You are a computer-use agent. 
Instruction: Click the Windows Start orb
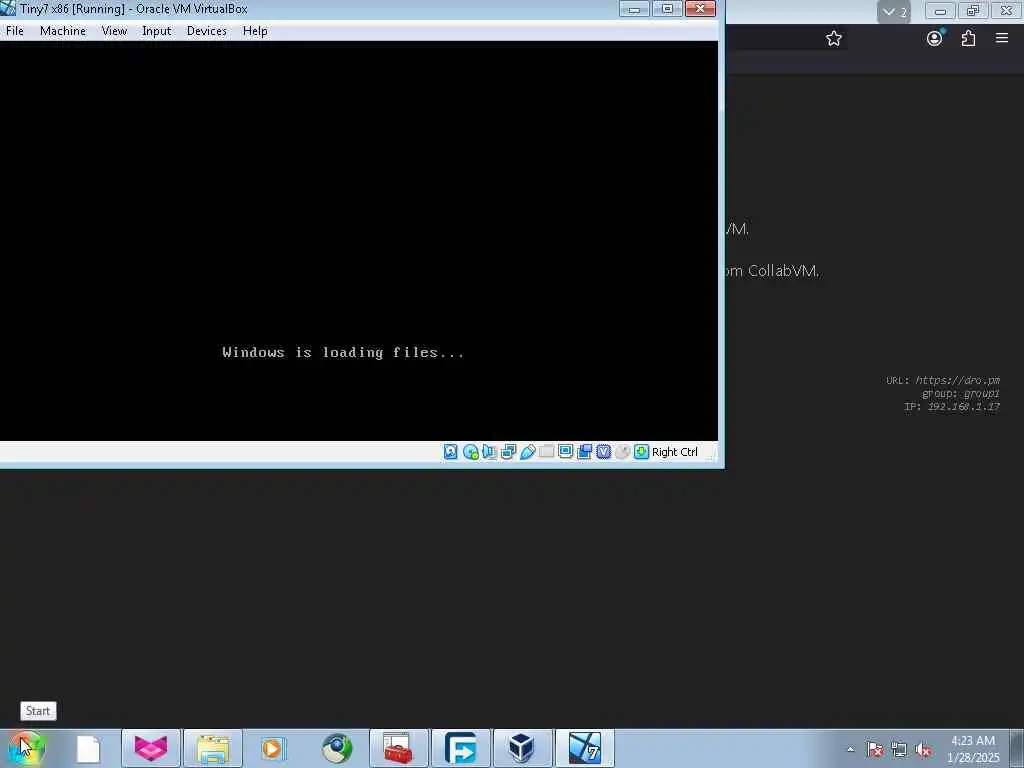click(27, 748)
